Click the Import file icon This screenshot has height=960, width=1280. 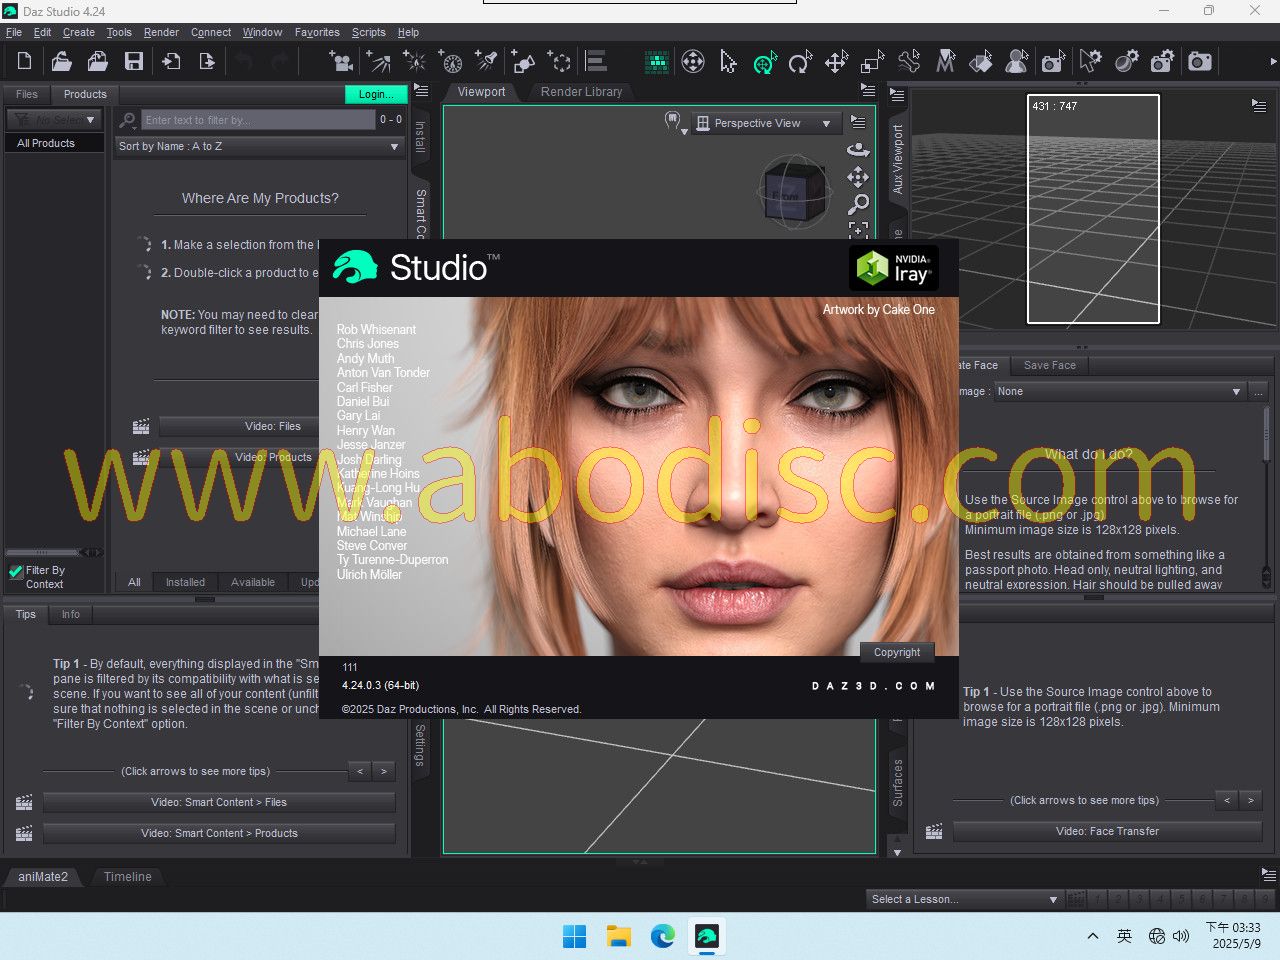click(x=171, y=62)
